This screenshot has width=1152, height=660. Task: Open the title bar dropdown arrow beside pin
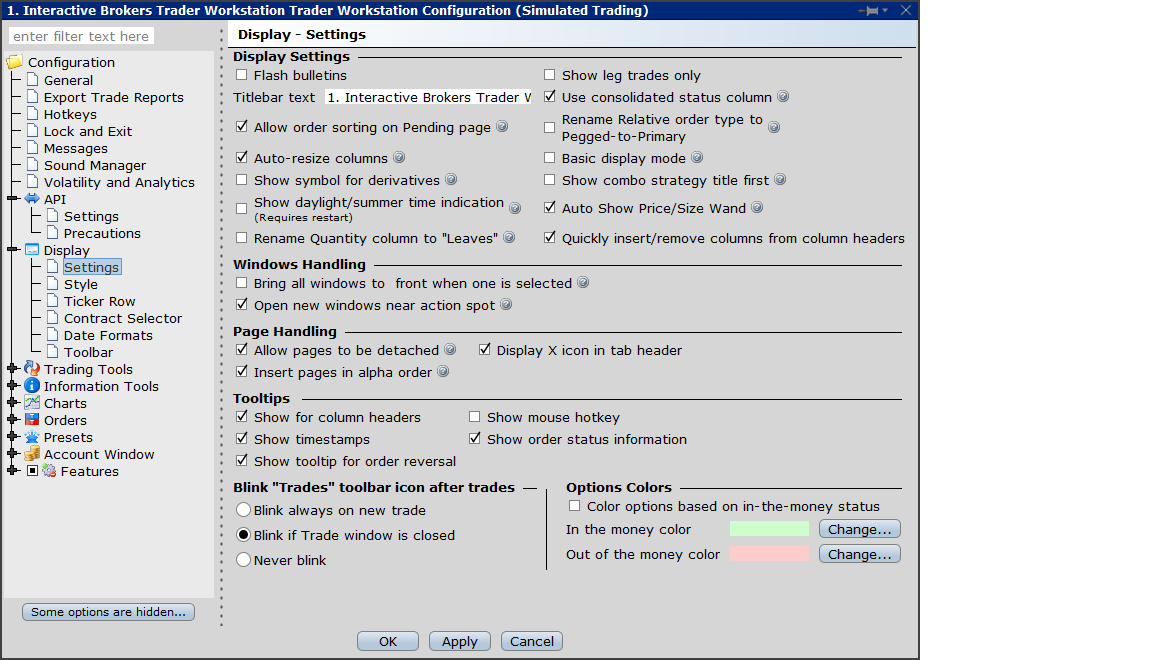pyautogui.click(x=885, y=10)
